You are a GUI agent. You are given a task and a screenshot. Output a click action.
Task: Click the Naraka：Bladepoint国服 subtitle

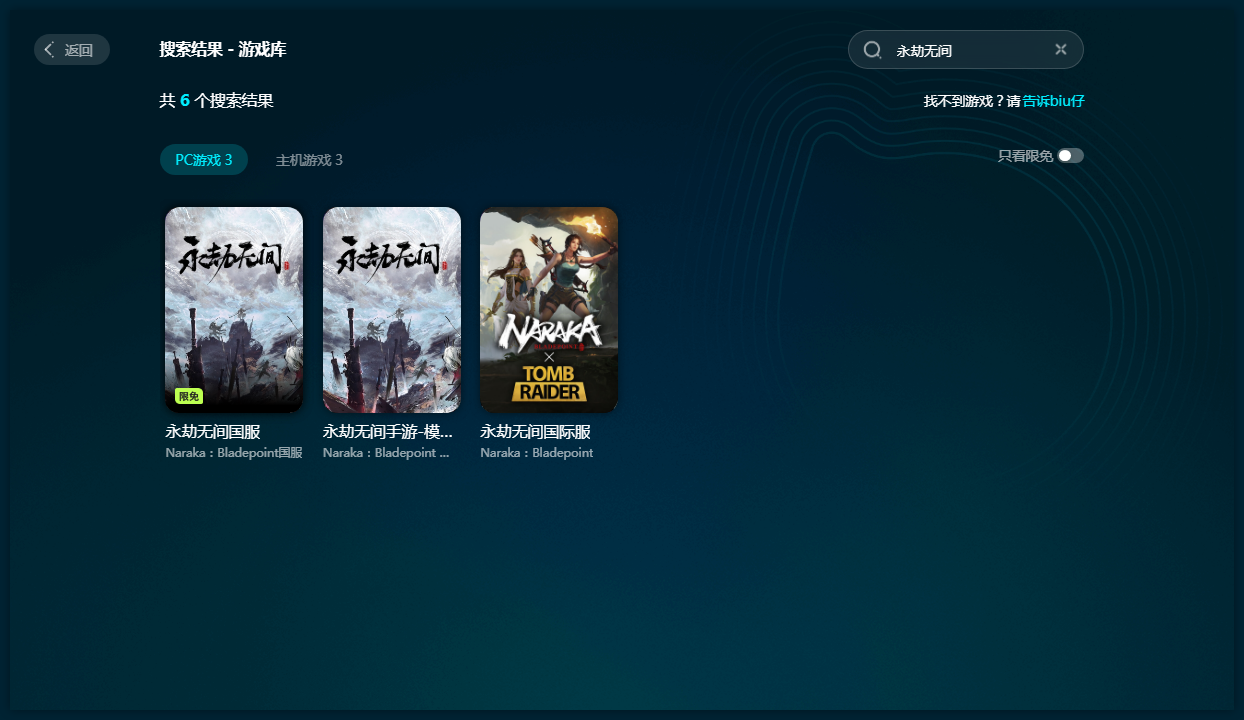pos(234,453)
